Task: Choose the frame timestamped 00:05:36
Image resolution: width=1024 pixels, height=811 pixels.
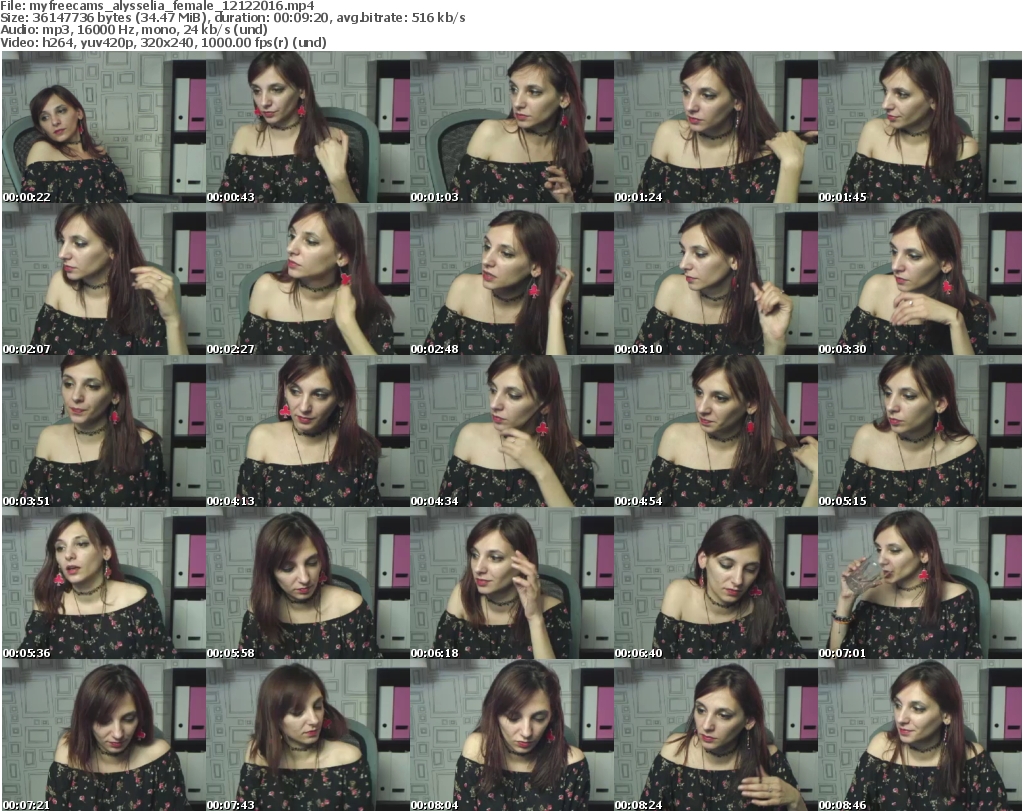Action: click(x=104, y=583)
